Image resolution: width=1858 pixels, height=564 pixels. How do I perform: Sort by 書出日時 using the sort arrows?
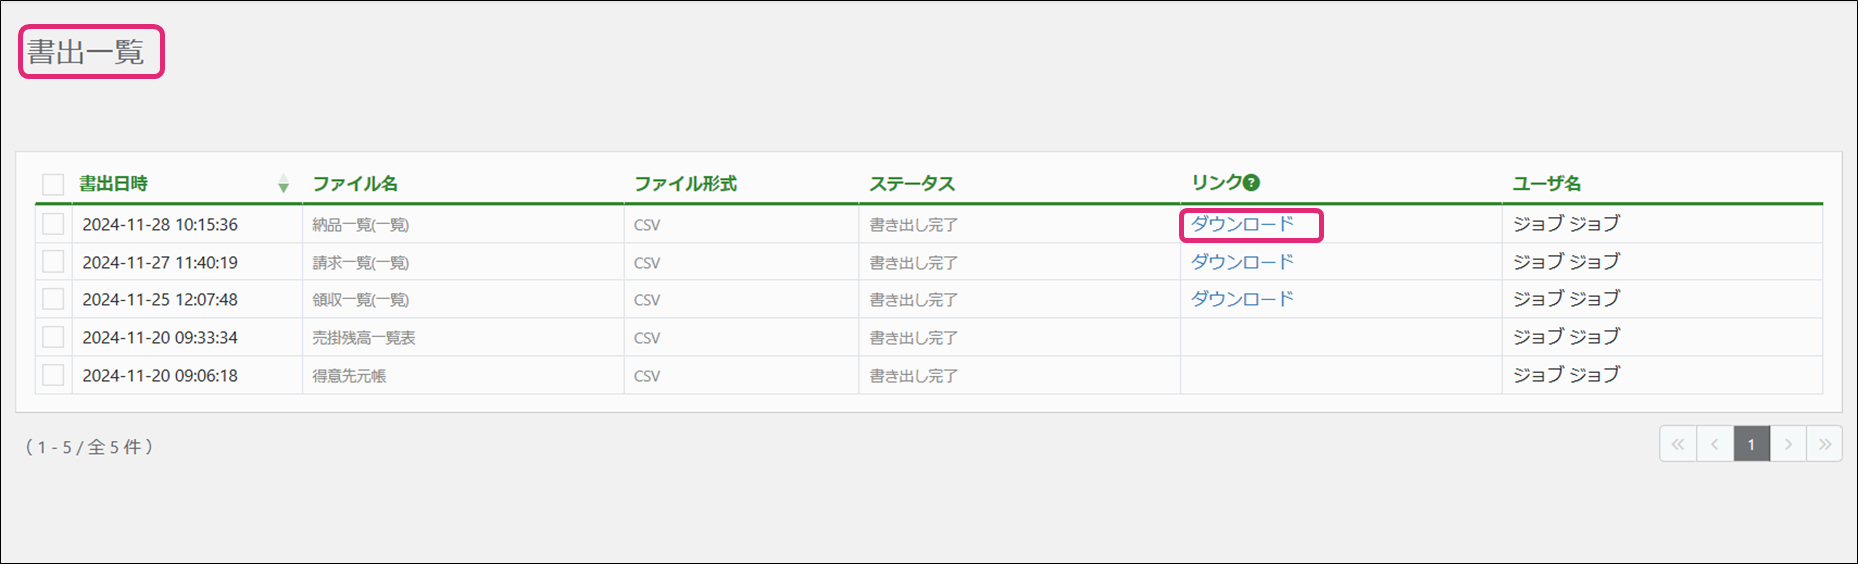click(x=283, y=184)
